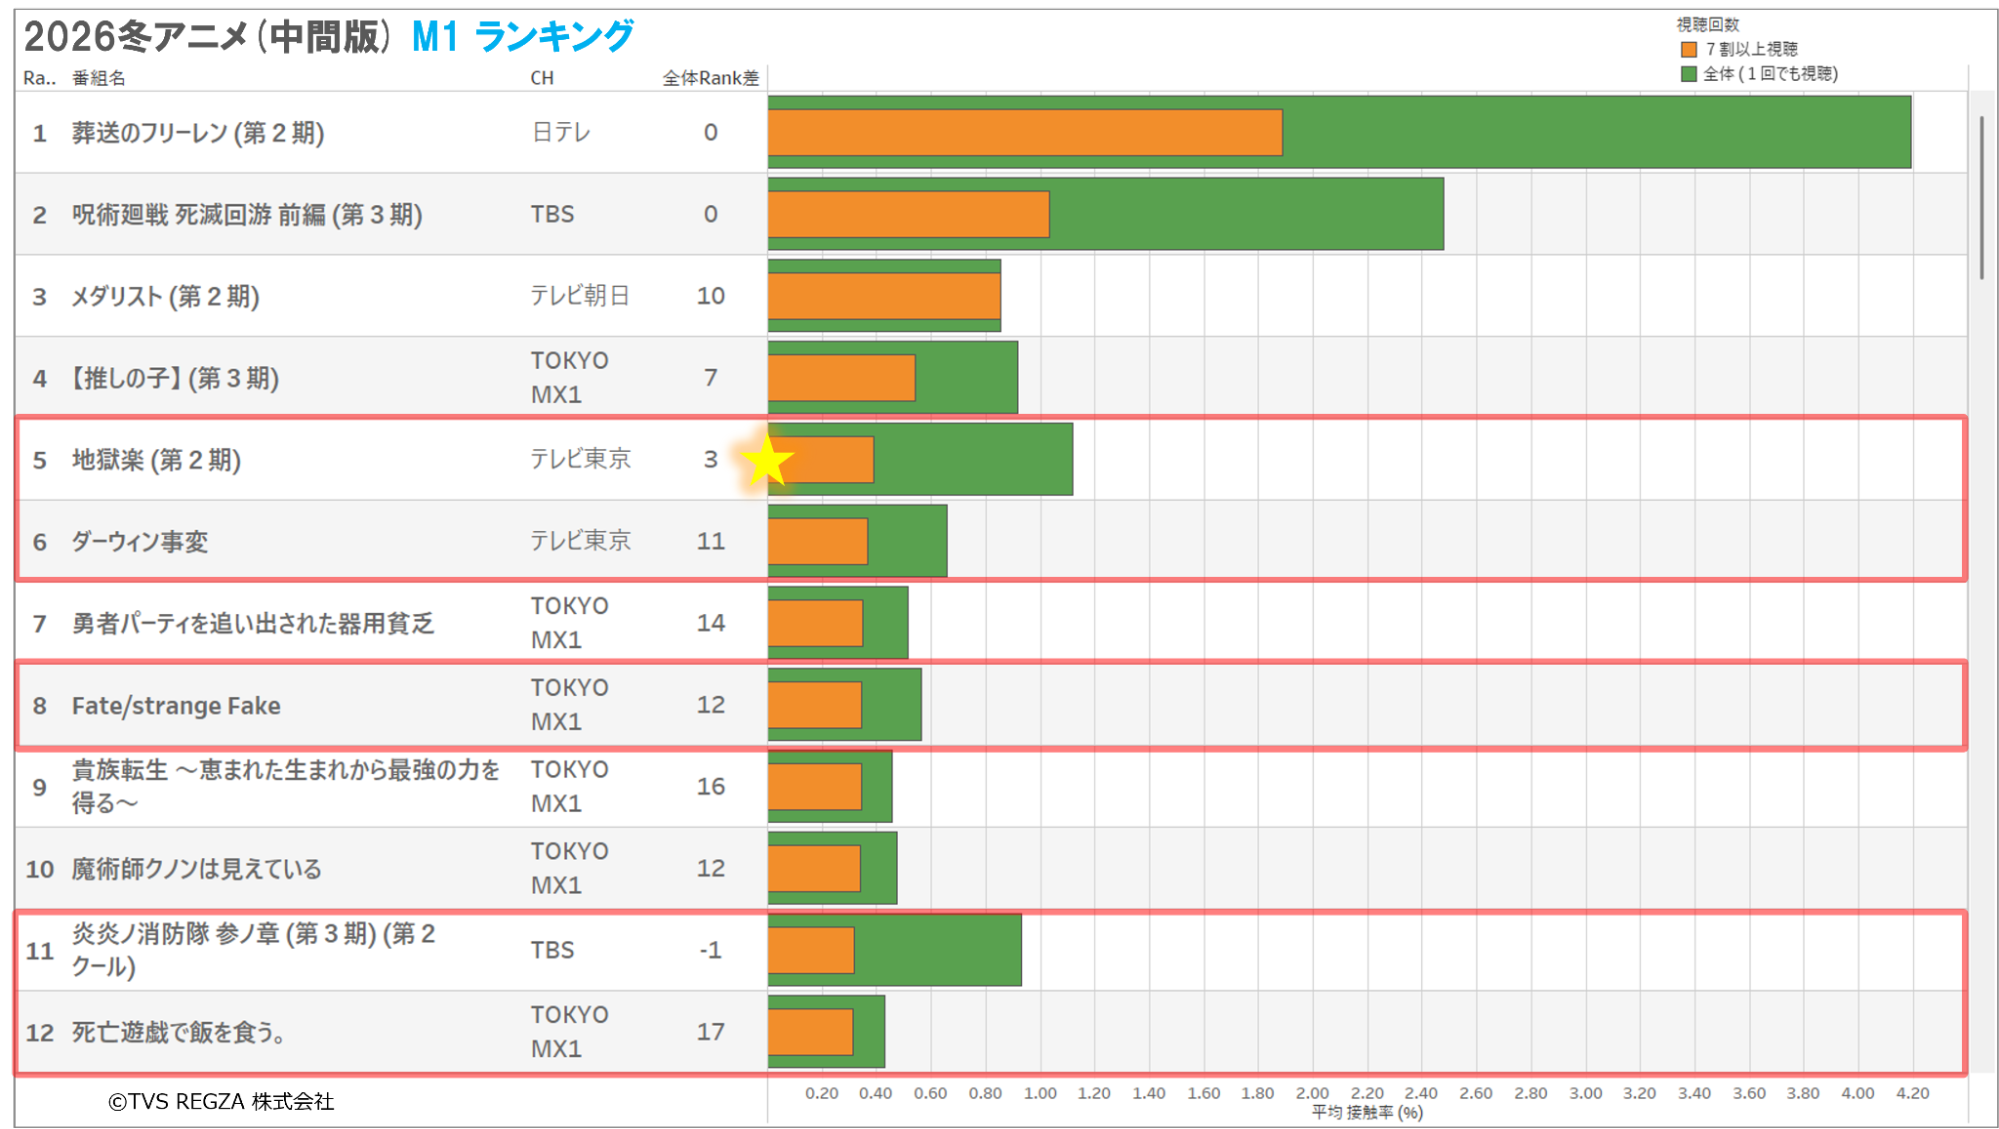The height and width of the screenshot is (1129, 1999).
Task: Click orange bar of 炎炎ノ消防隊 row
Action: (x=811, y=950)
